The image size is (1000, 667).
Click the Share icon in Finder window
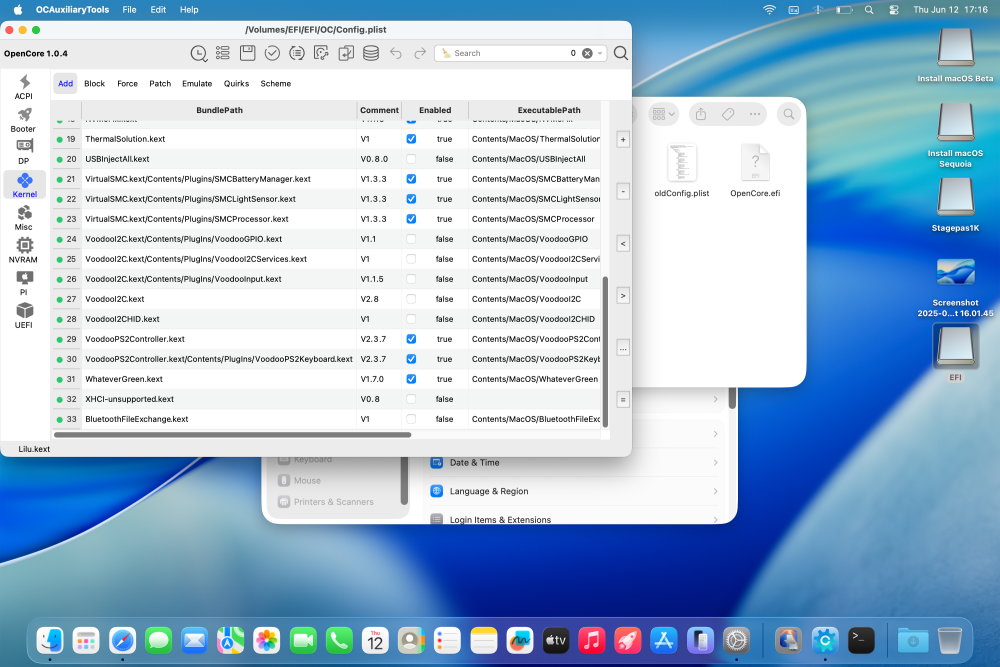[701, 114]
